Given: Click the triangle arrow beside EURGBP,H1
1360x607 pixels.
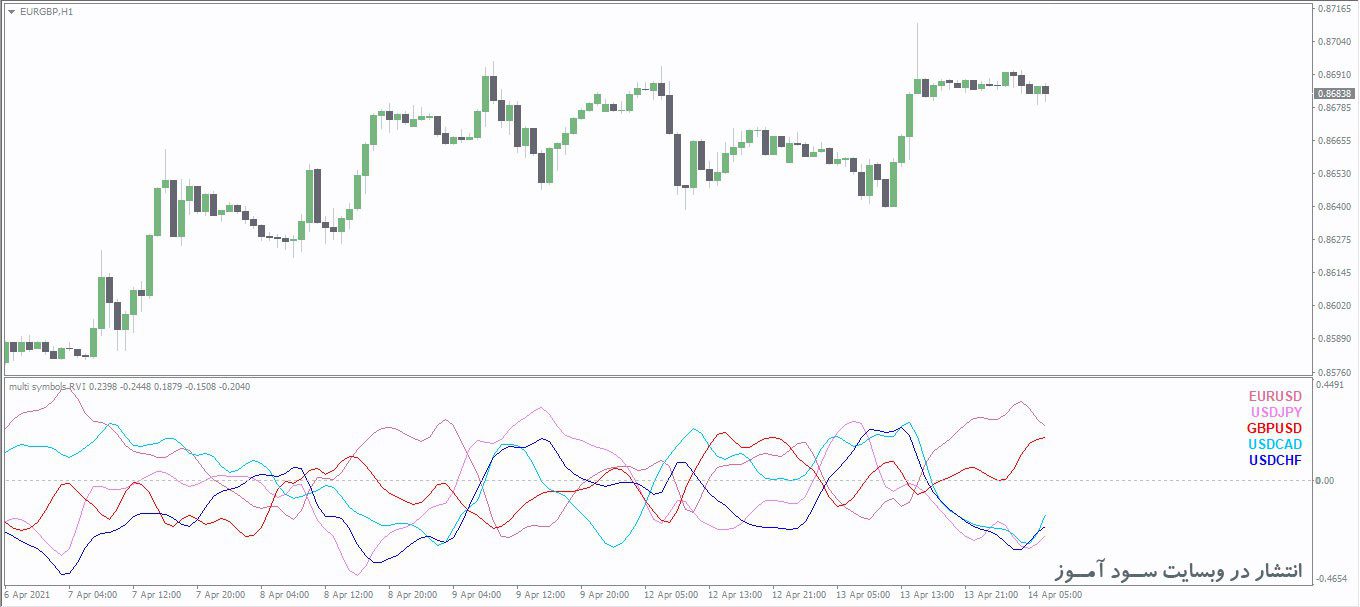Looking at the screenshot, I should pyautogui.click(x=11, y=12).
